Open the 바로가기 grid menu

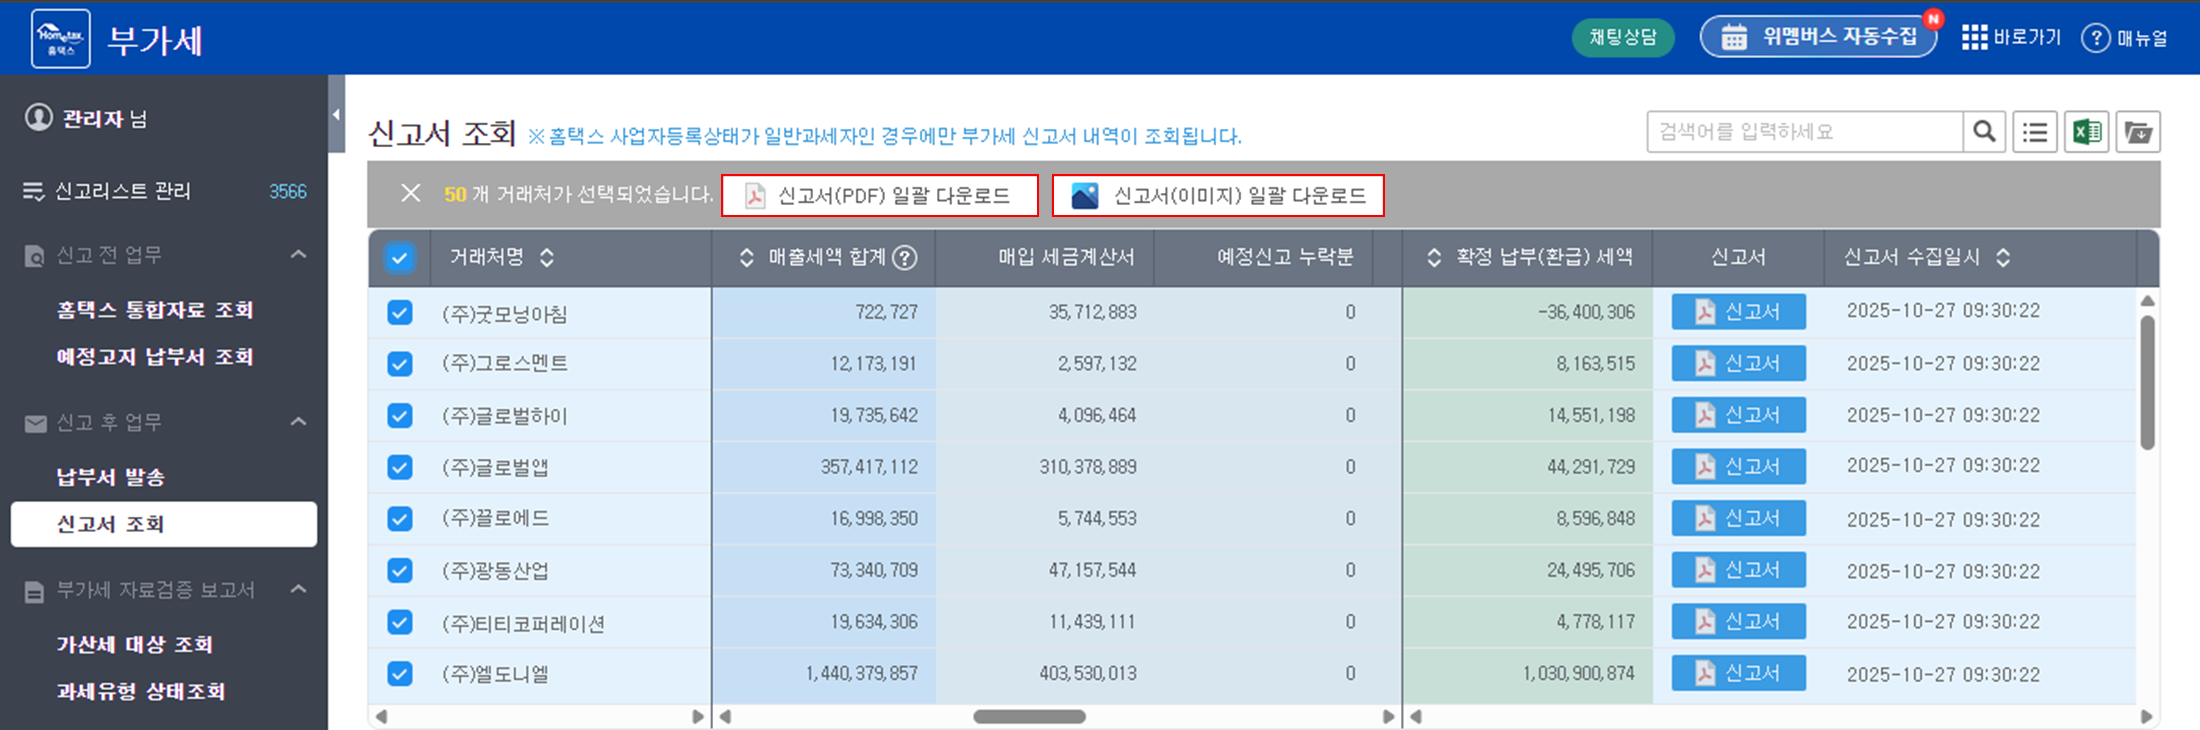pyautogui.click(x=2011, y=38)
